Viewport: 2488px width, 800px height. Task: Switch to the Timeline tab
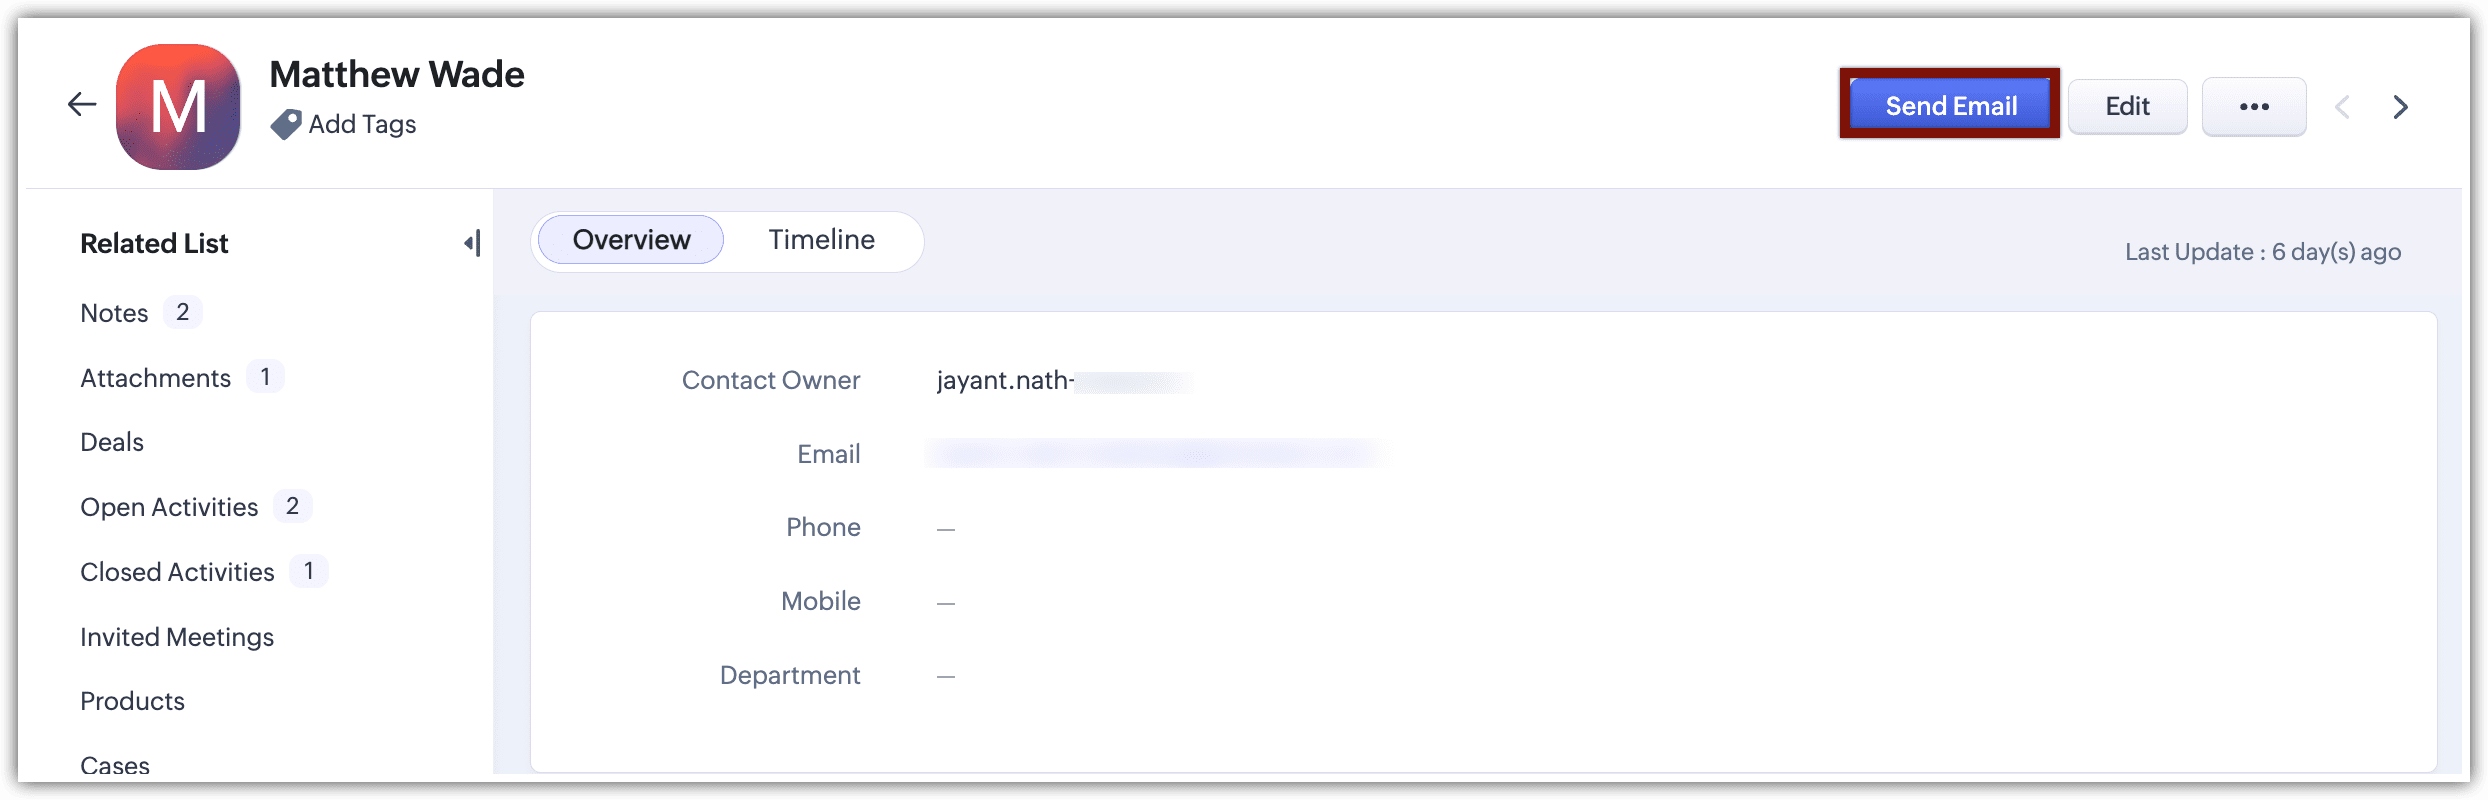[821, 240]
